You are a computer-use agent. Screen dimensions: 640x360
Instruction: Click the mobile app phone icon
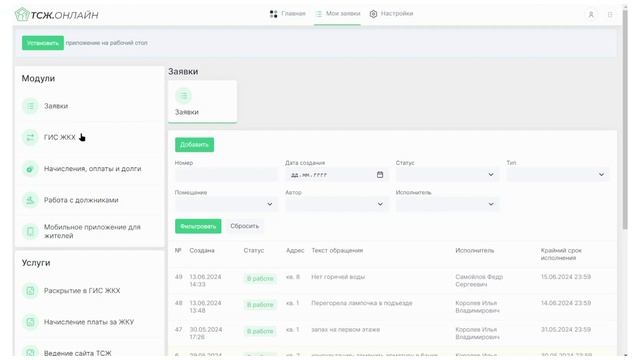pos(30,231)
